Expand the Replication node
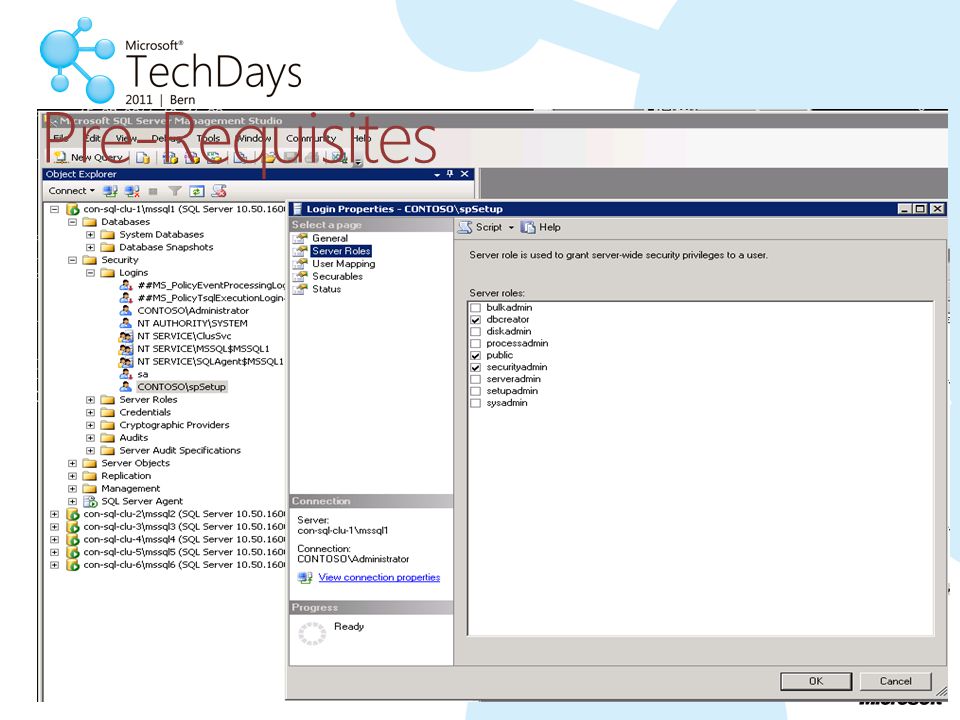The height and width of the screenshot is (720, 960). click(72, 476)
